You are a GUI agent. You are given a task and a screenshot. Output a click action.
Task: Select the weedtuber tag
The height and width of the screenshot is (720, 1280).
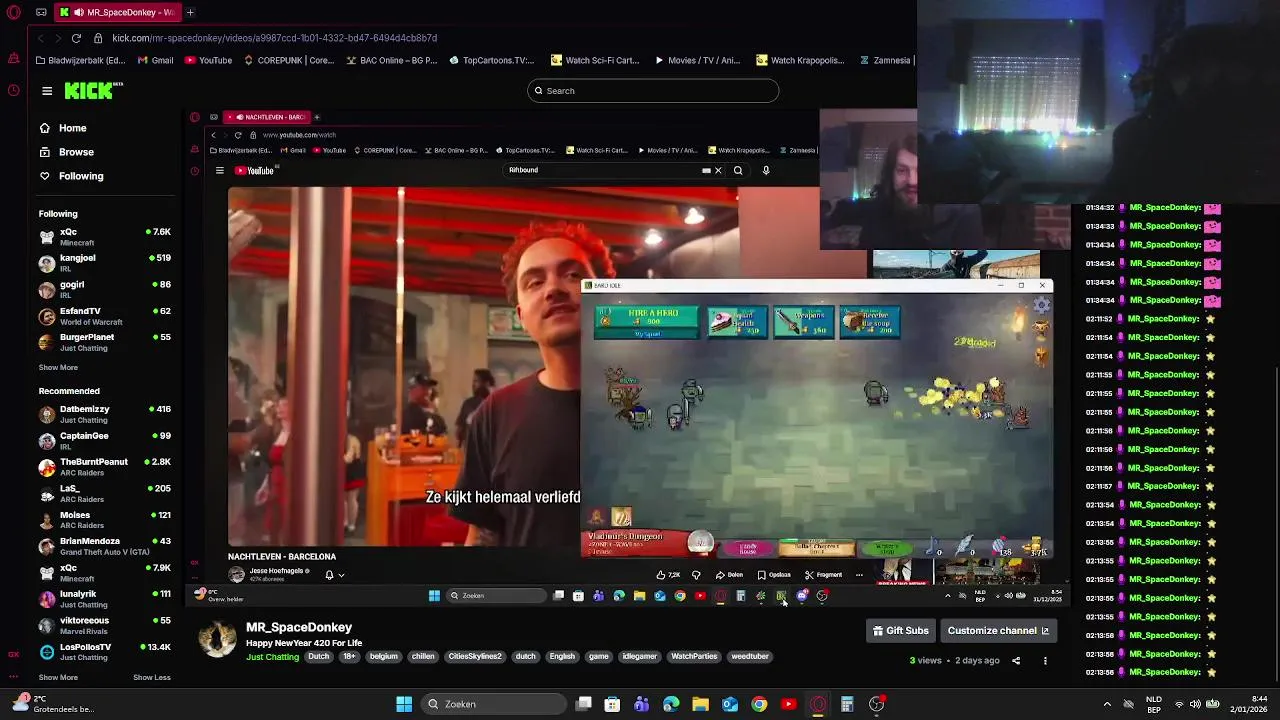coord(750,657)
